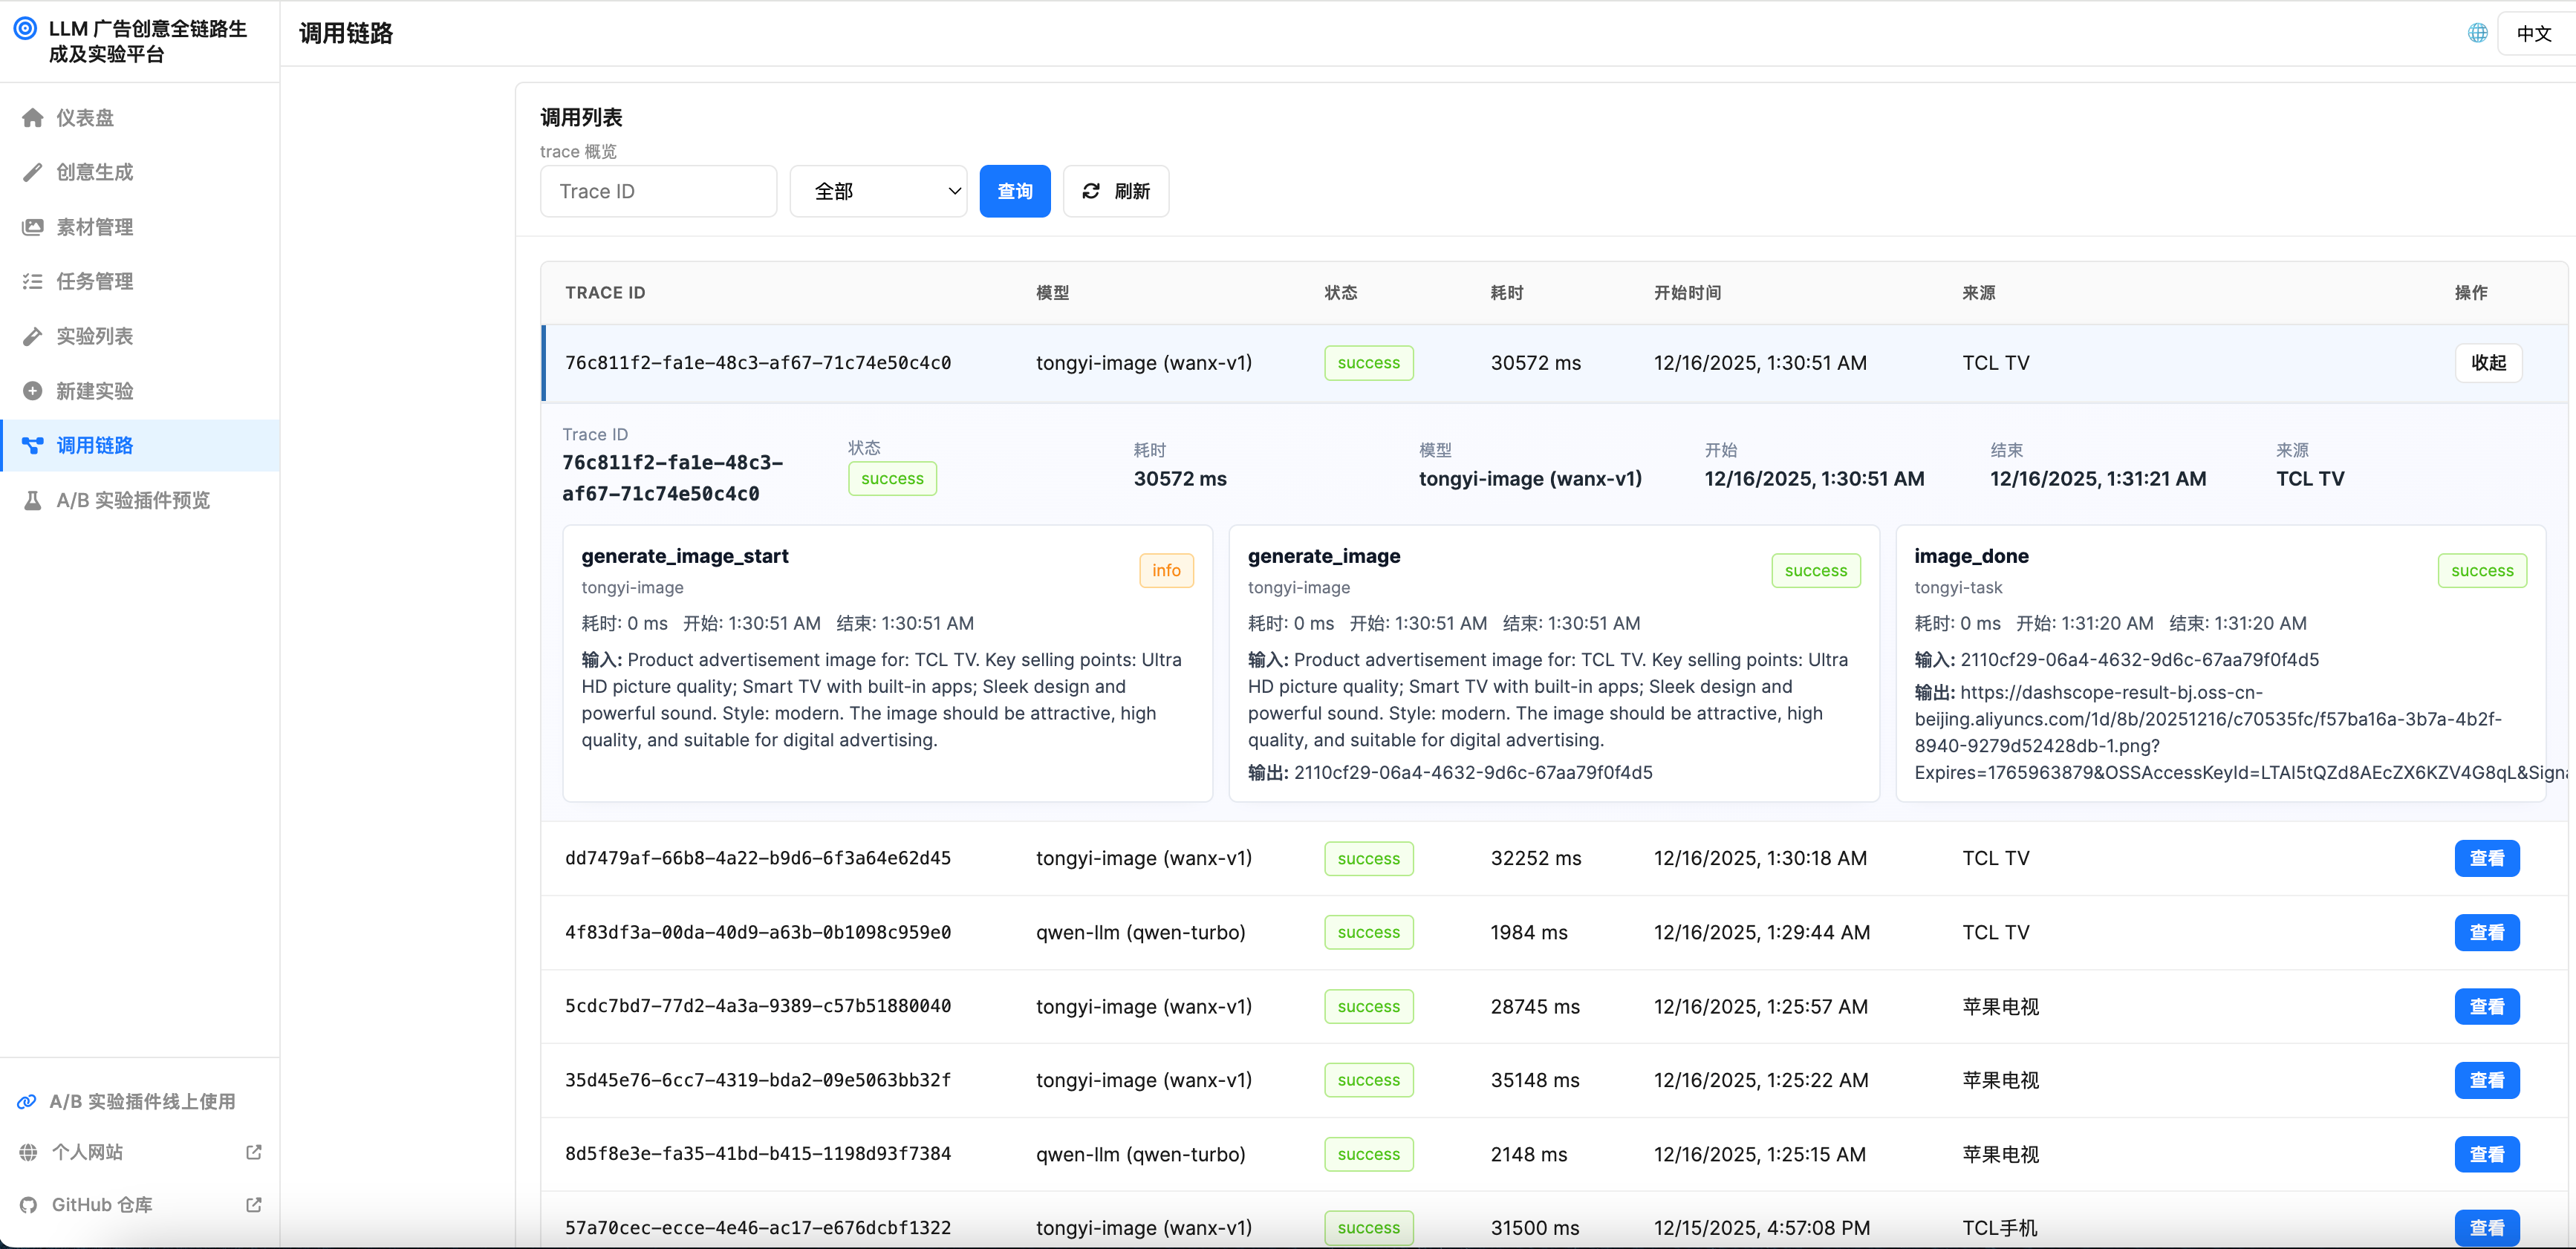
Task: View details of trace 4f83df3a
Action: (2487, 932)
